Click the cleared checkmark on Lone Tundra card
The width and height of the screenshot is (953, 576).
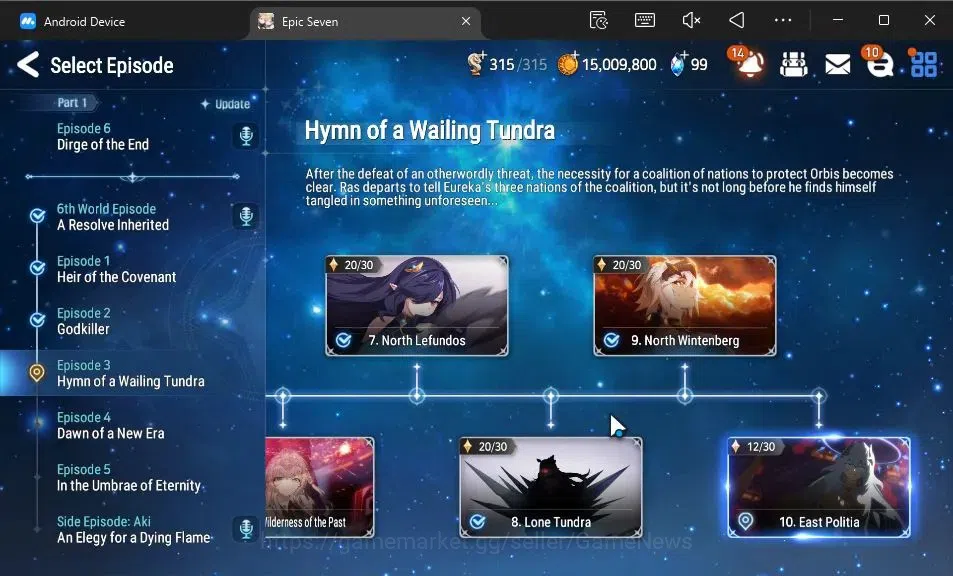[x=477, y=522]
